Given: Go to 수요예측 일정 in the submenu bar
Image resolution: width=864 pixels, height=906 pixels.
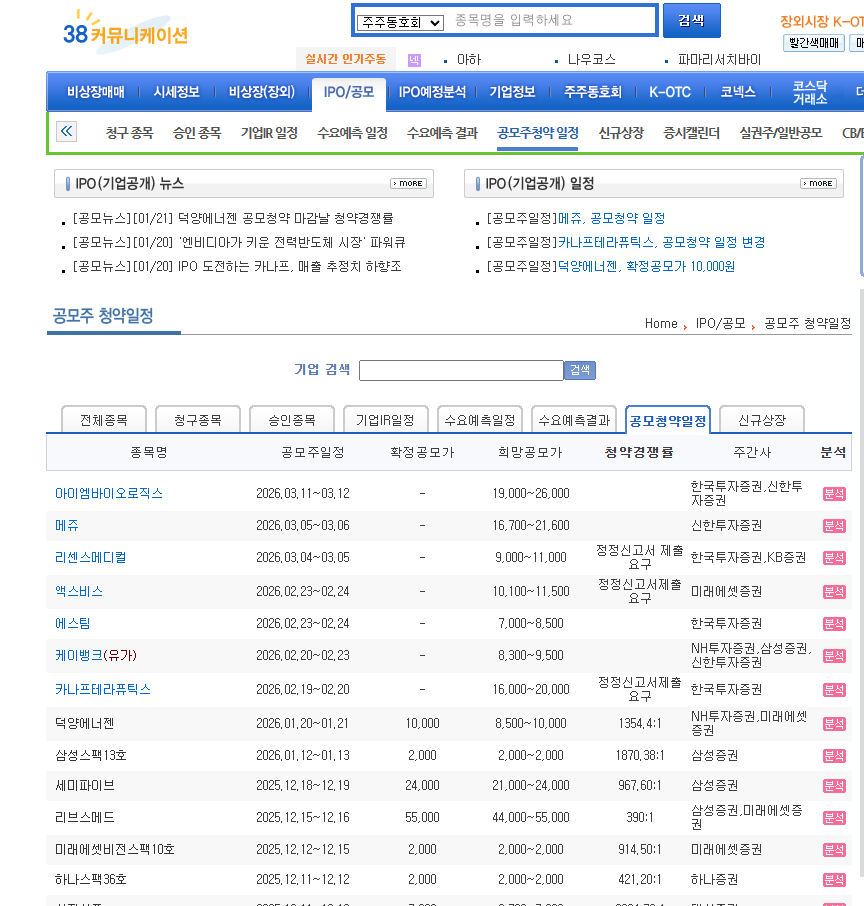Looking at the screenshot, I should (x=353, y=133).
